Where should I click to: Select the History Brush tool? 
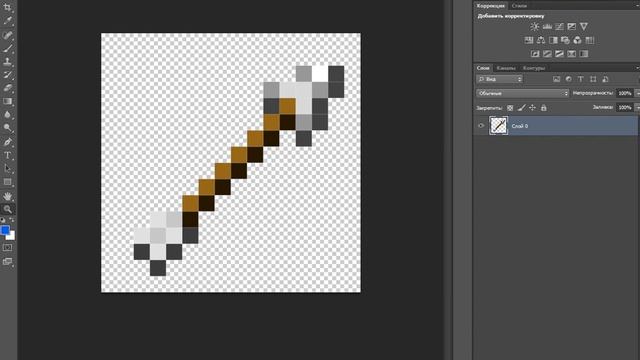(7, 75)
